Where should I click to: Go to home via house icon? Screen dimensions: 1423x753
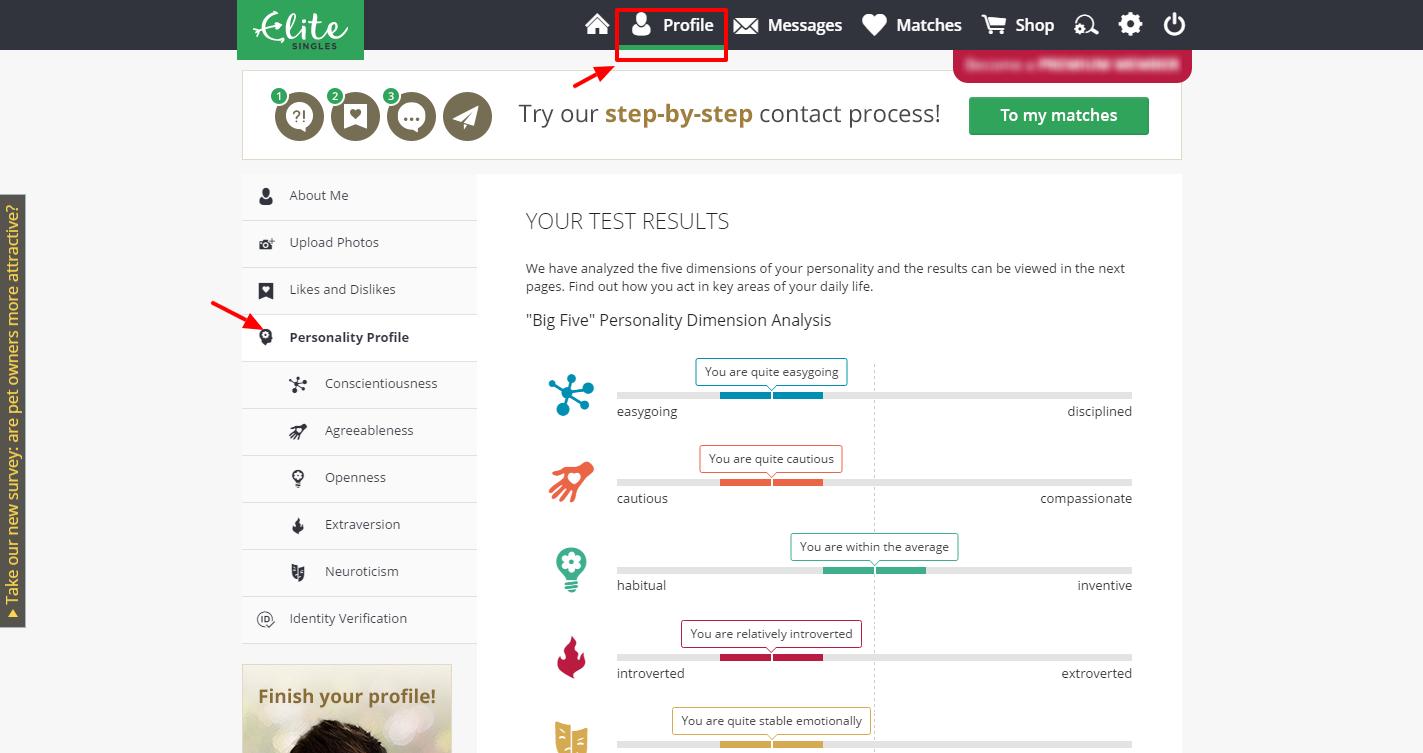point(597,24)
